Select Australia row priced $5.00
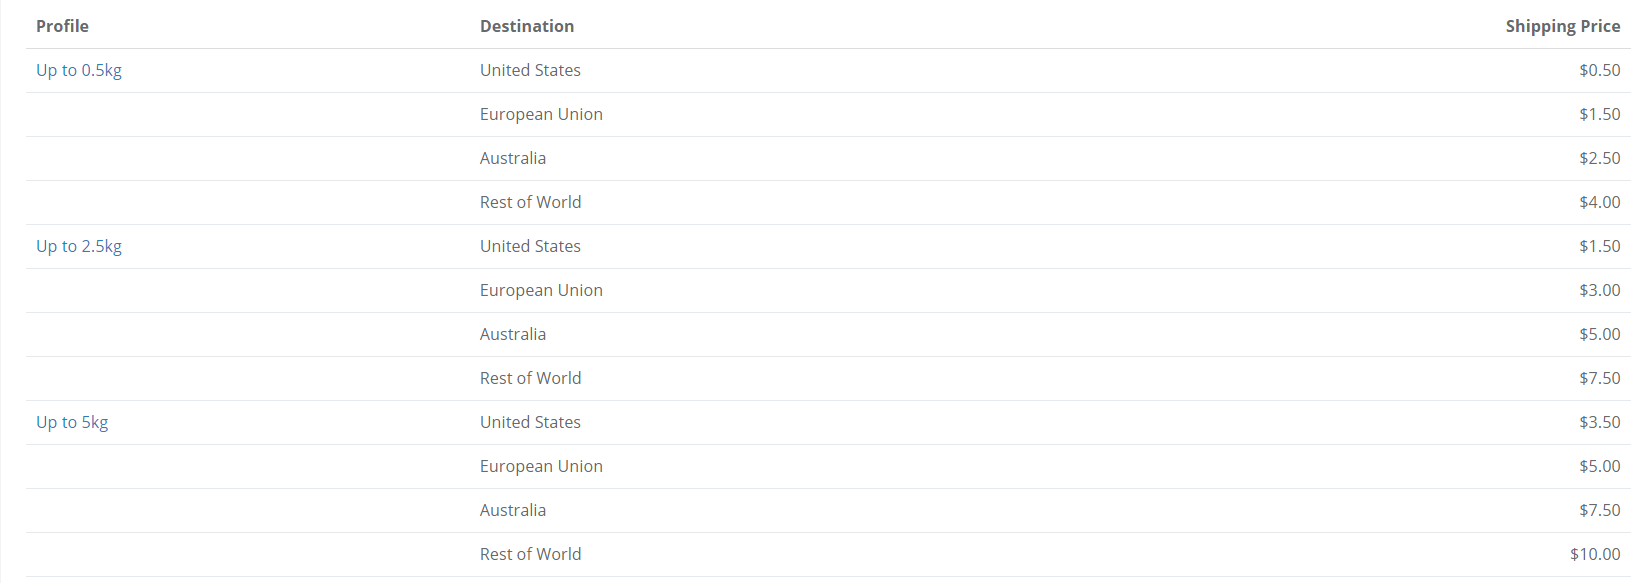The width and height of the screenshot is (1648, 583). pyautogui.click(x=828, y=334)
